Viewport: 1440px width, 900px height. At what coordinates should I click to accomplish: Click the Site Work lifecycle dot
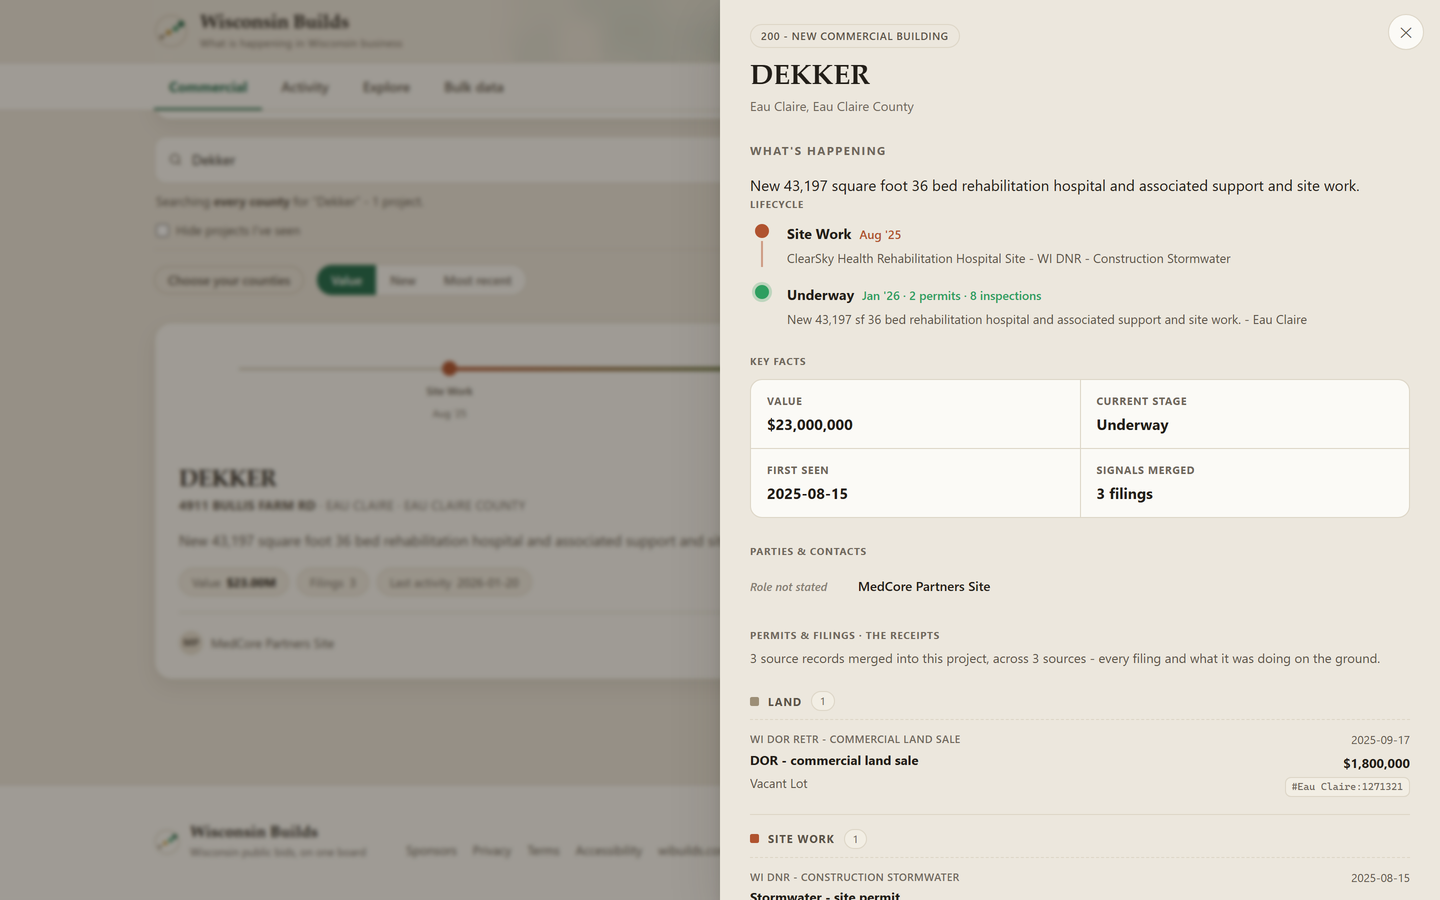pos(762,231)
